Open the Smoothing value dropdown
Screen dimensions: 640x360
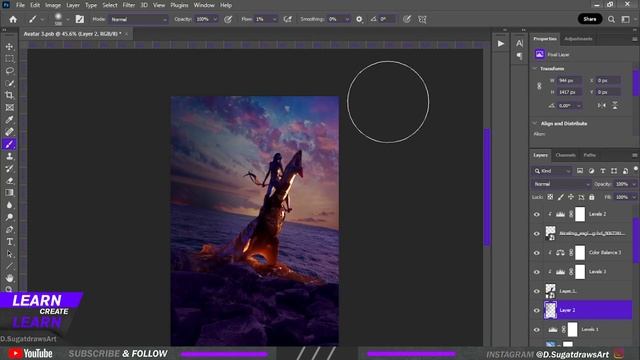pyautogui.click(x=347, y=19)
